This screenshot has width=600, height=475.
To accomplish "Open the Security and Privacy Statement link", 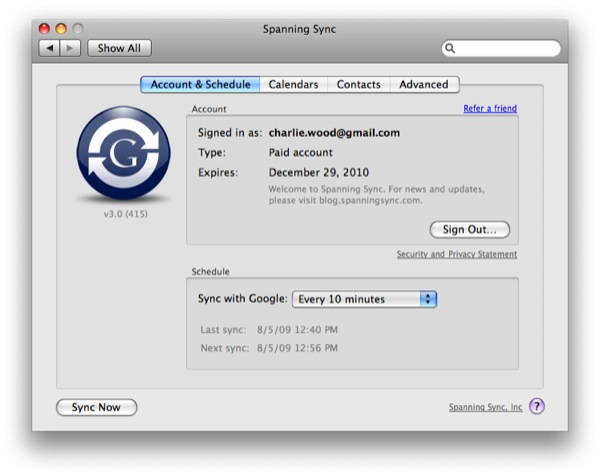I will 457,254.
